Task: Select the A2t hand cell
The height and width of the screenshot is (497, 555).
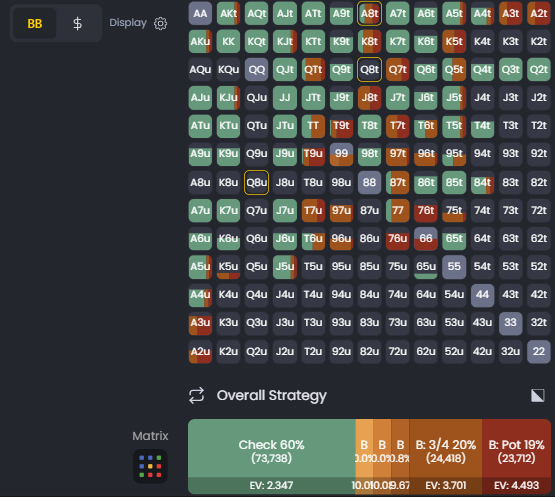Action: pos(539,13)
